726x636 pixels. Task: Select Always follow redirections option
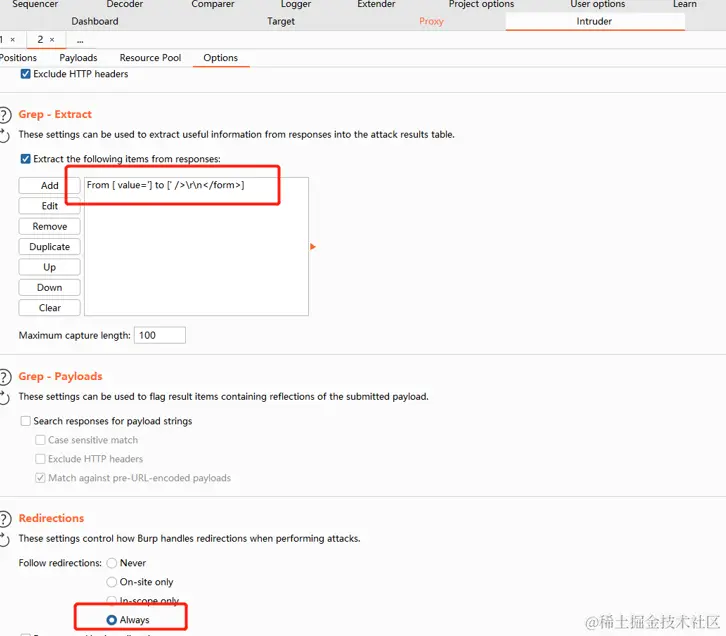click(x=112, y=620)
